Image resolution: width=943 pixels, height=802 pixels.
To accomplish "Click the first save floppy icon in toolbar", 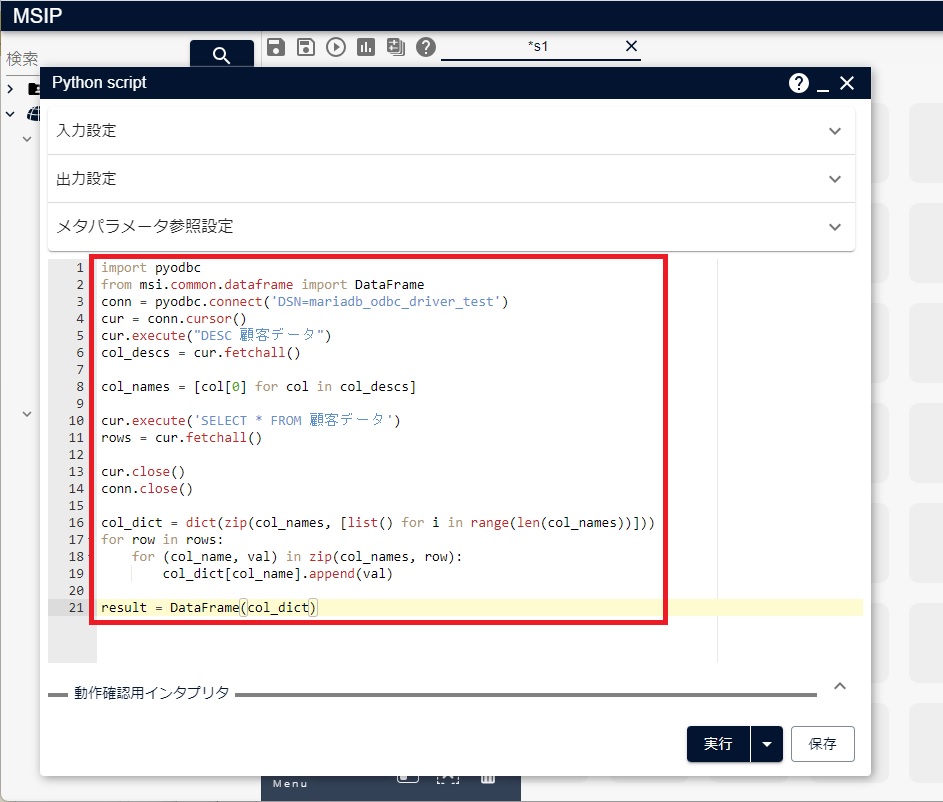I will (275, 47).
